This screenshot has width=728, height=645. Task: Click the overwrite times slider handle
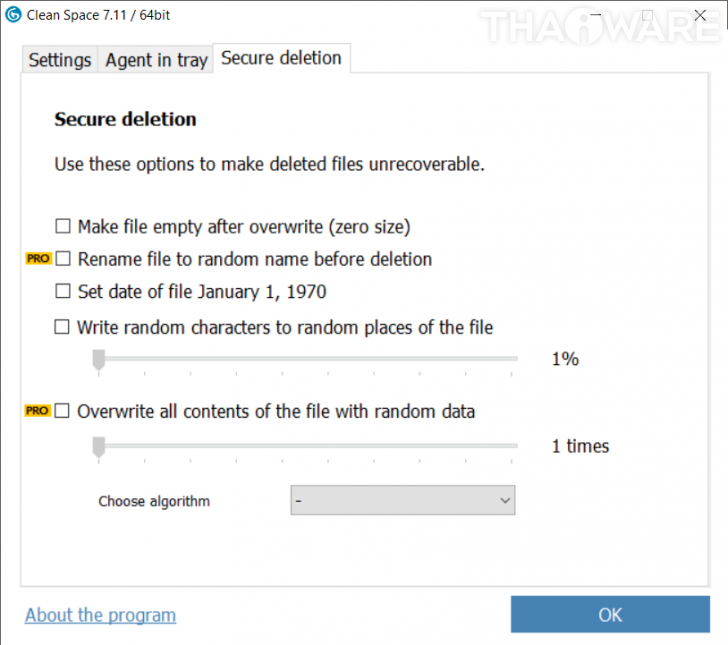coord(98,446)
